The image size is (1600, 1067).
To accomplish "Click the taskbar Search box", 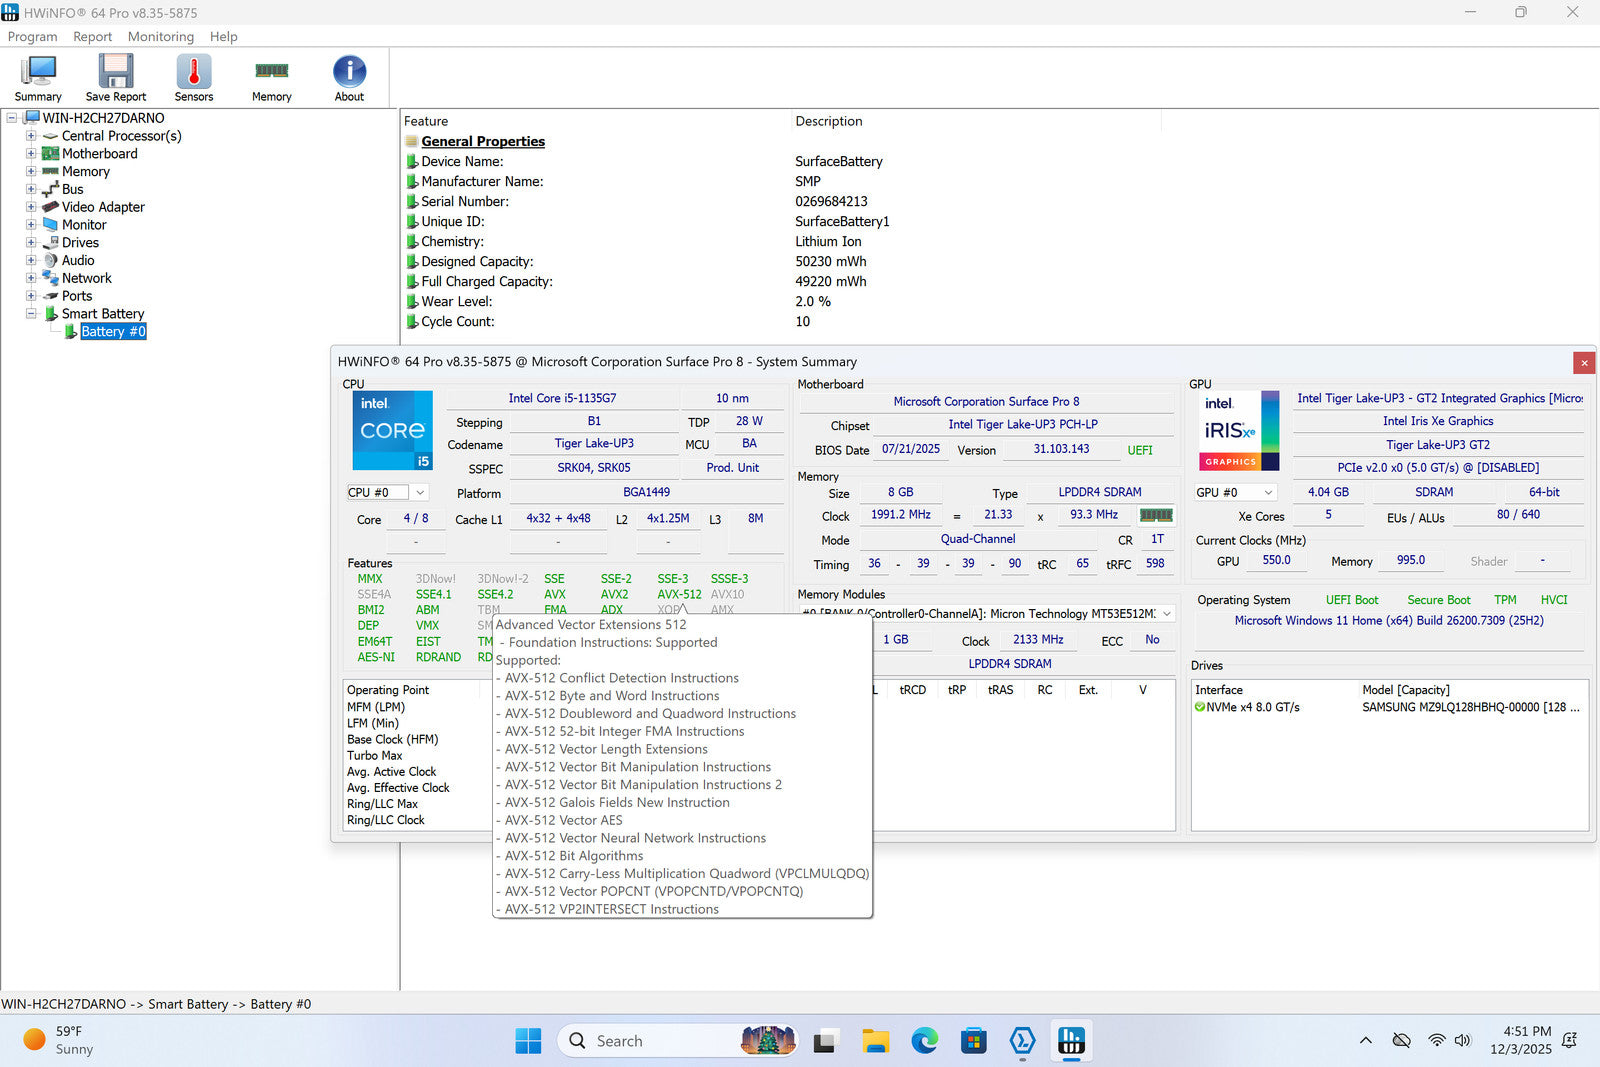I will (x=650, y=1041).
